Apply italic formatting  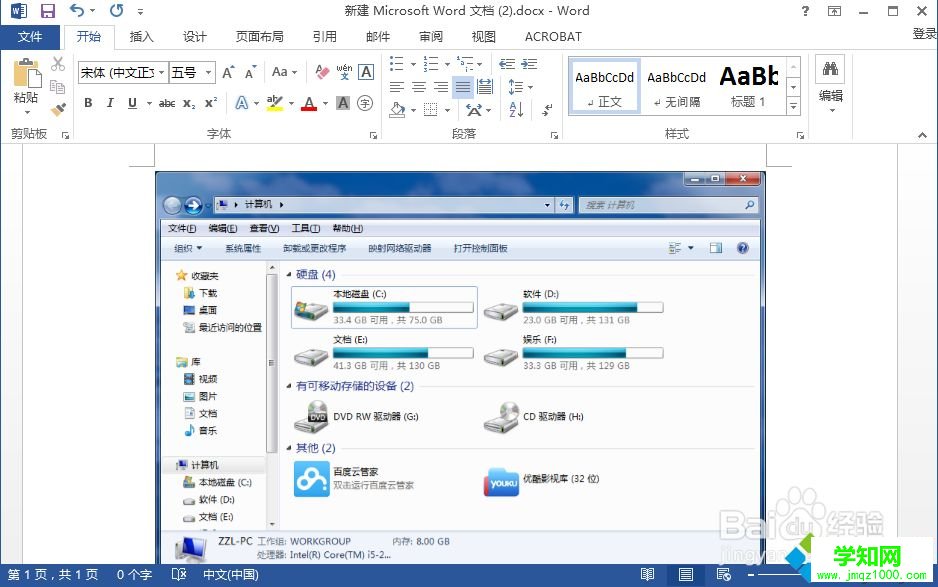click(x=110, y=102)
